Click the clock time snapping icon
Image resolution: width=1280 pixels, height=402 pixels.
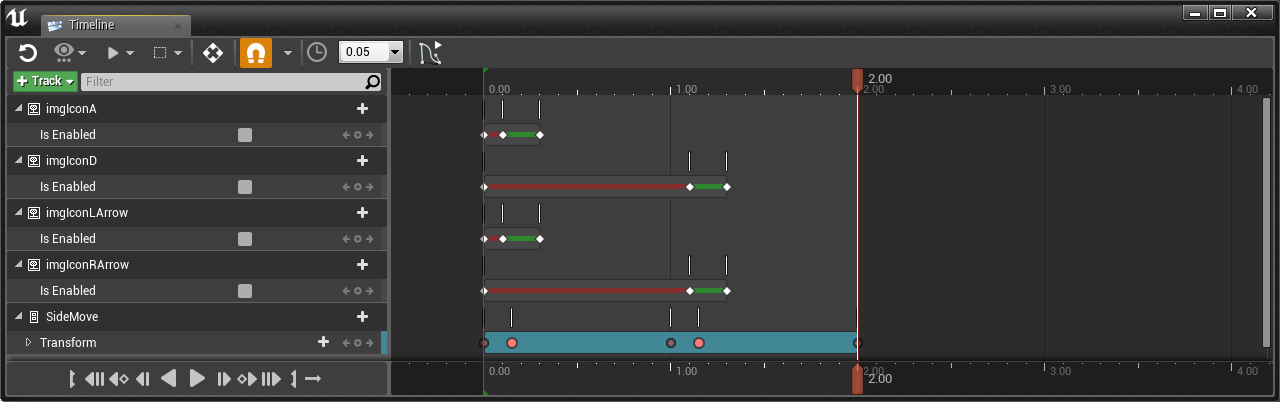[x=317, y=53]
